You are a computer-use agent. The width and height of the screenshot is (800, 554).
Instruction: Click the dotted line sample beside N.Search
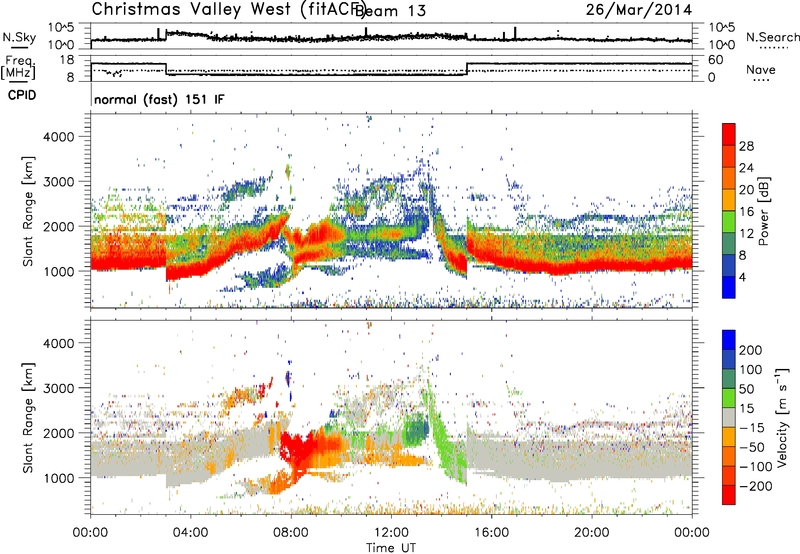pyautogui.click(x=773, y=48)
